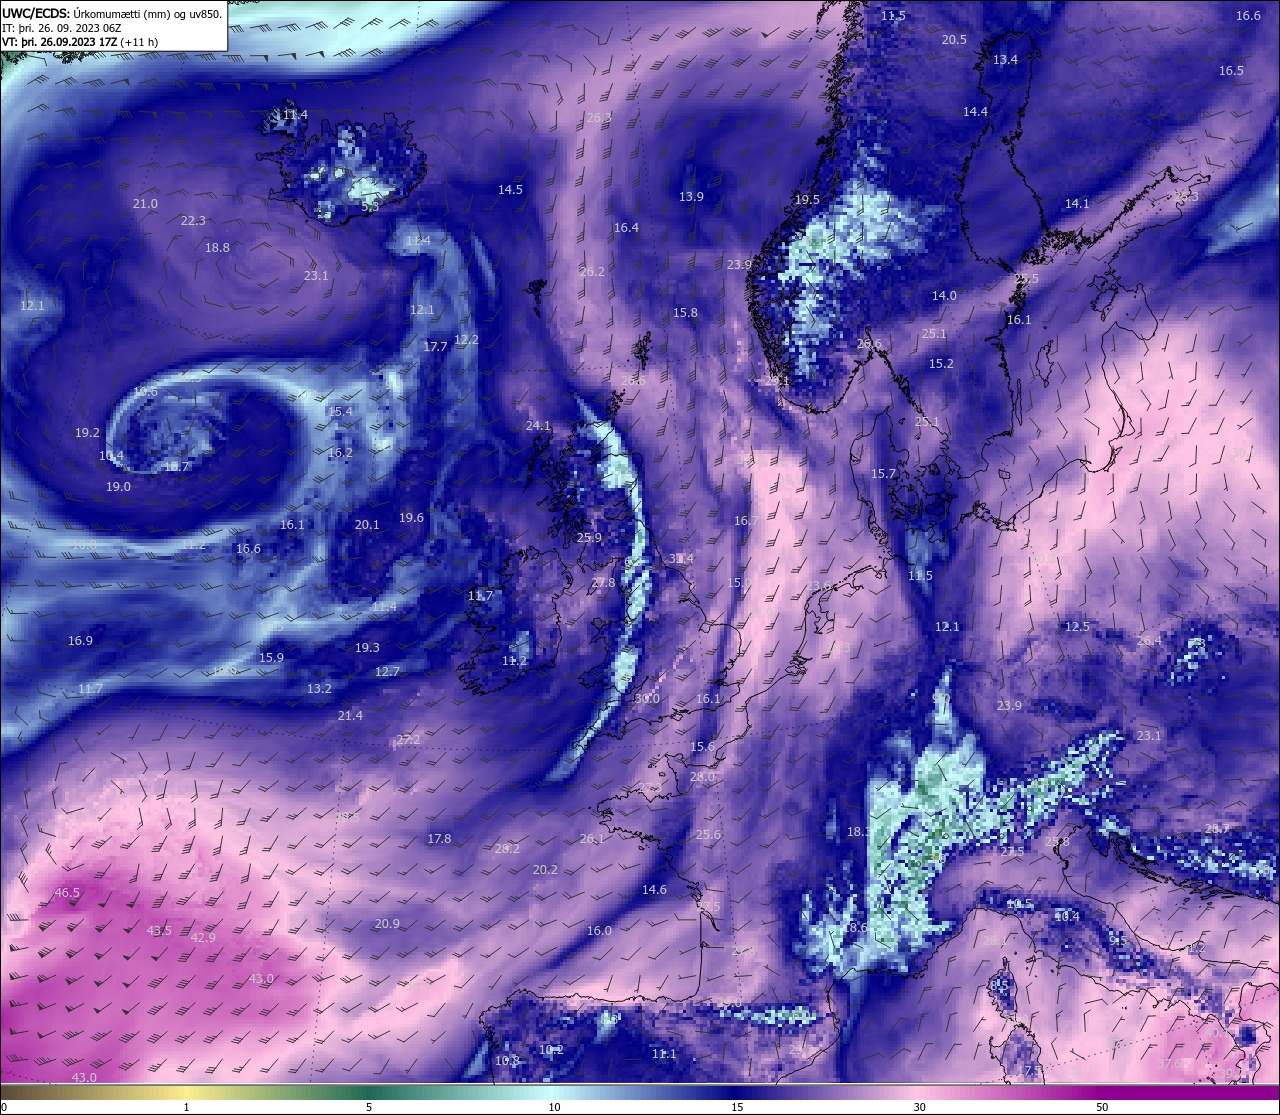Select the 15.8 map value
This screenshot has height=1115, width=1280.
tap(685, 313)
